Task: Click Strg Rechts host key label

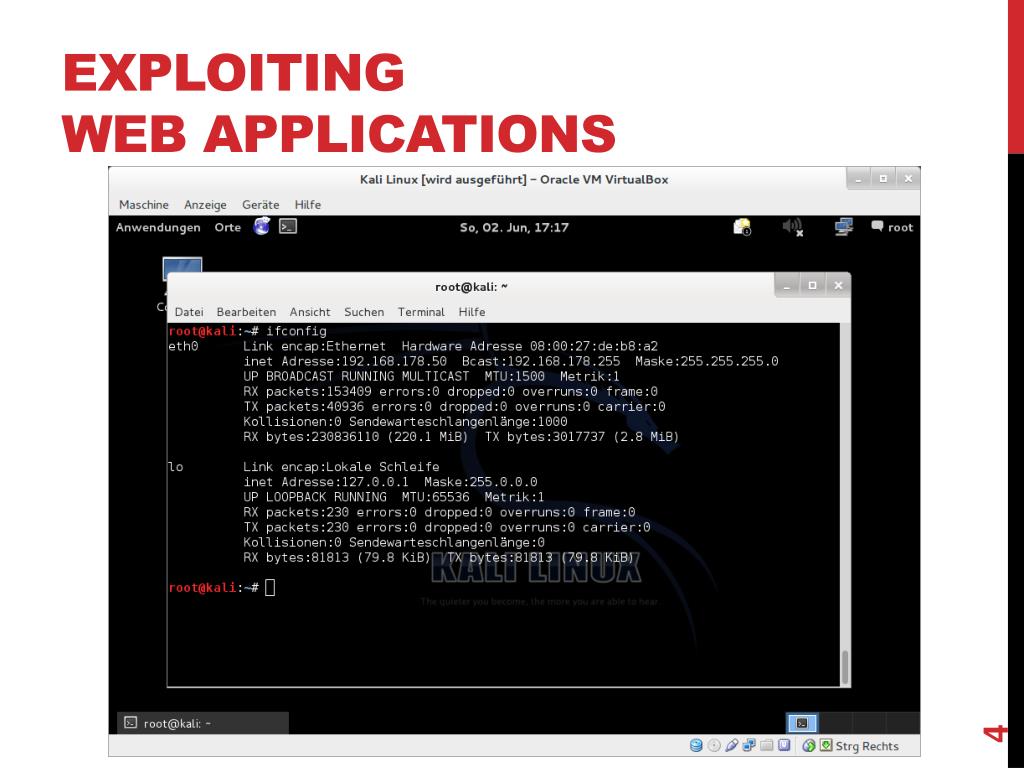Action: 867,746
